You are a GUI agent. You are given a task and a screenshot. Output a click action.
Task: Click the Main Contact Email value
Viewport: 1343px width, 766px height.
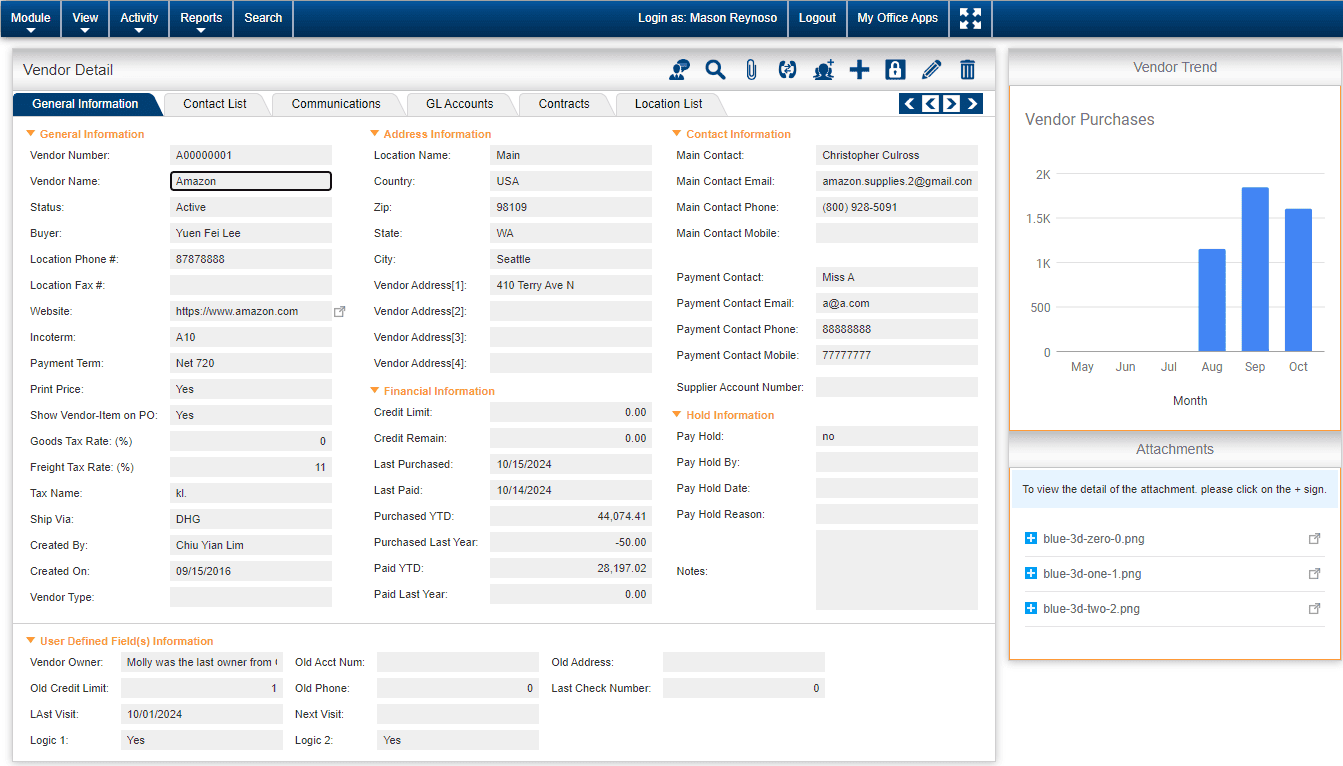[x=897, y=181]
